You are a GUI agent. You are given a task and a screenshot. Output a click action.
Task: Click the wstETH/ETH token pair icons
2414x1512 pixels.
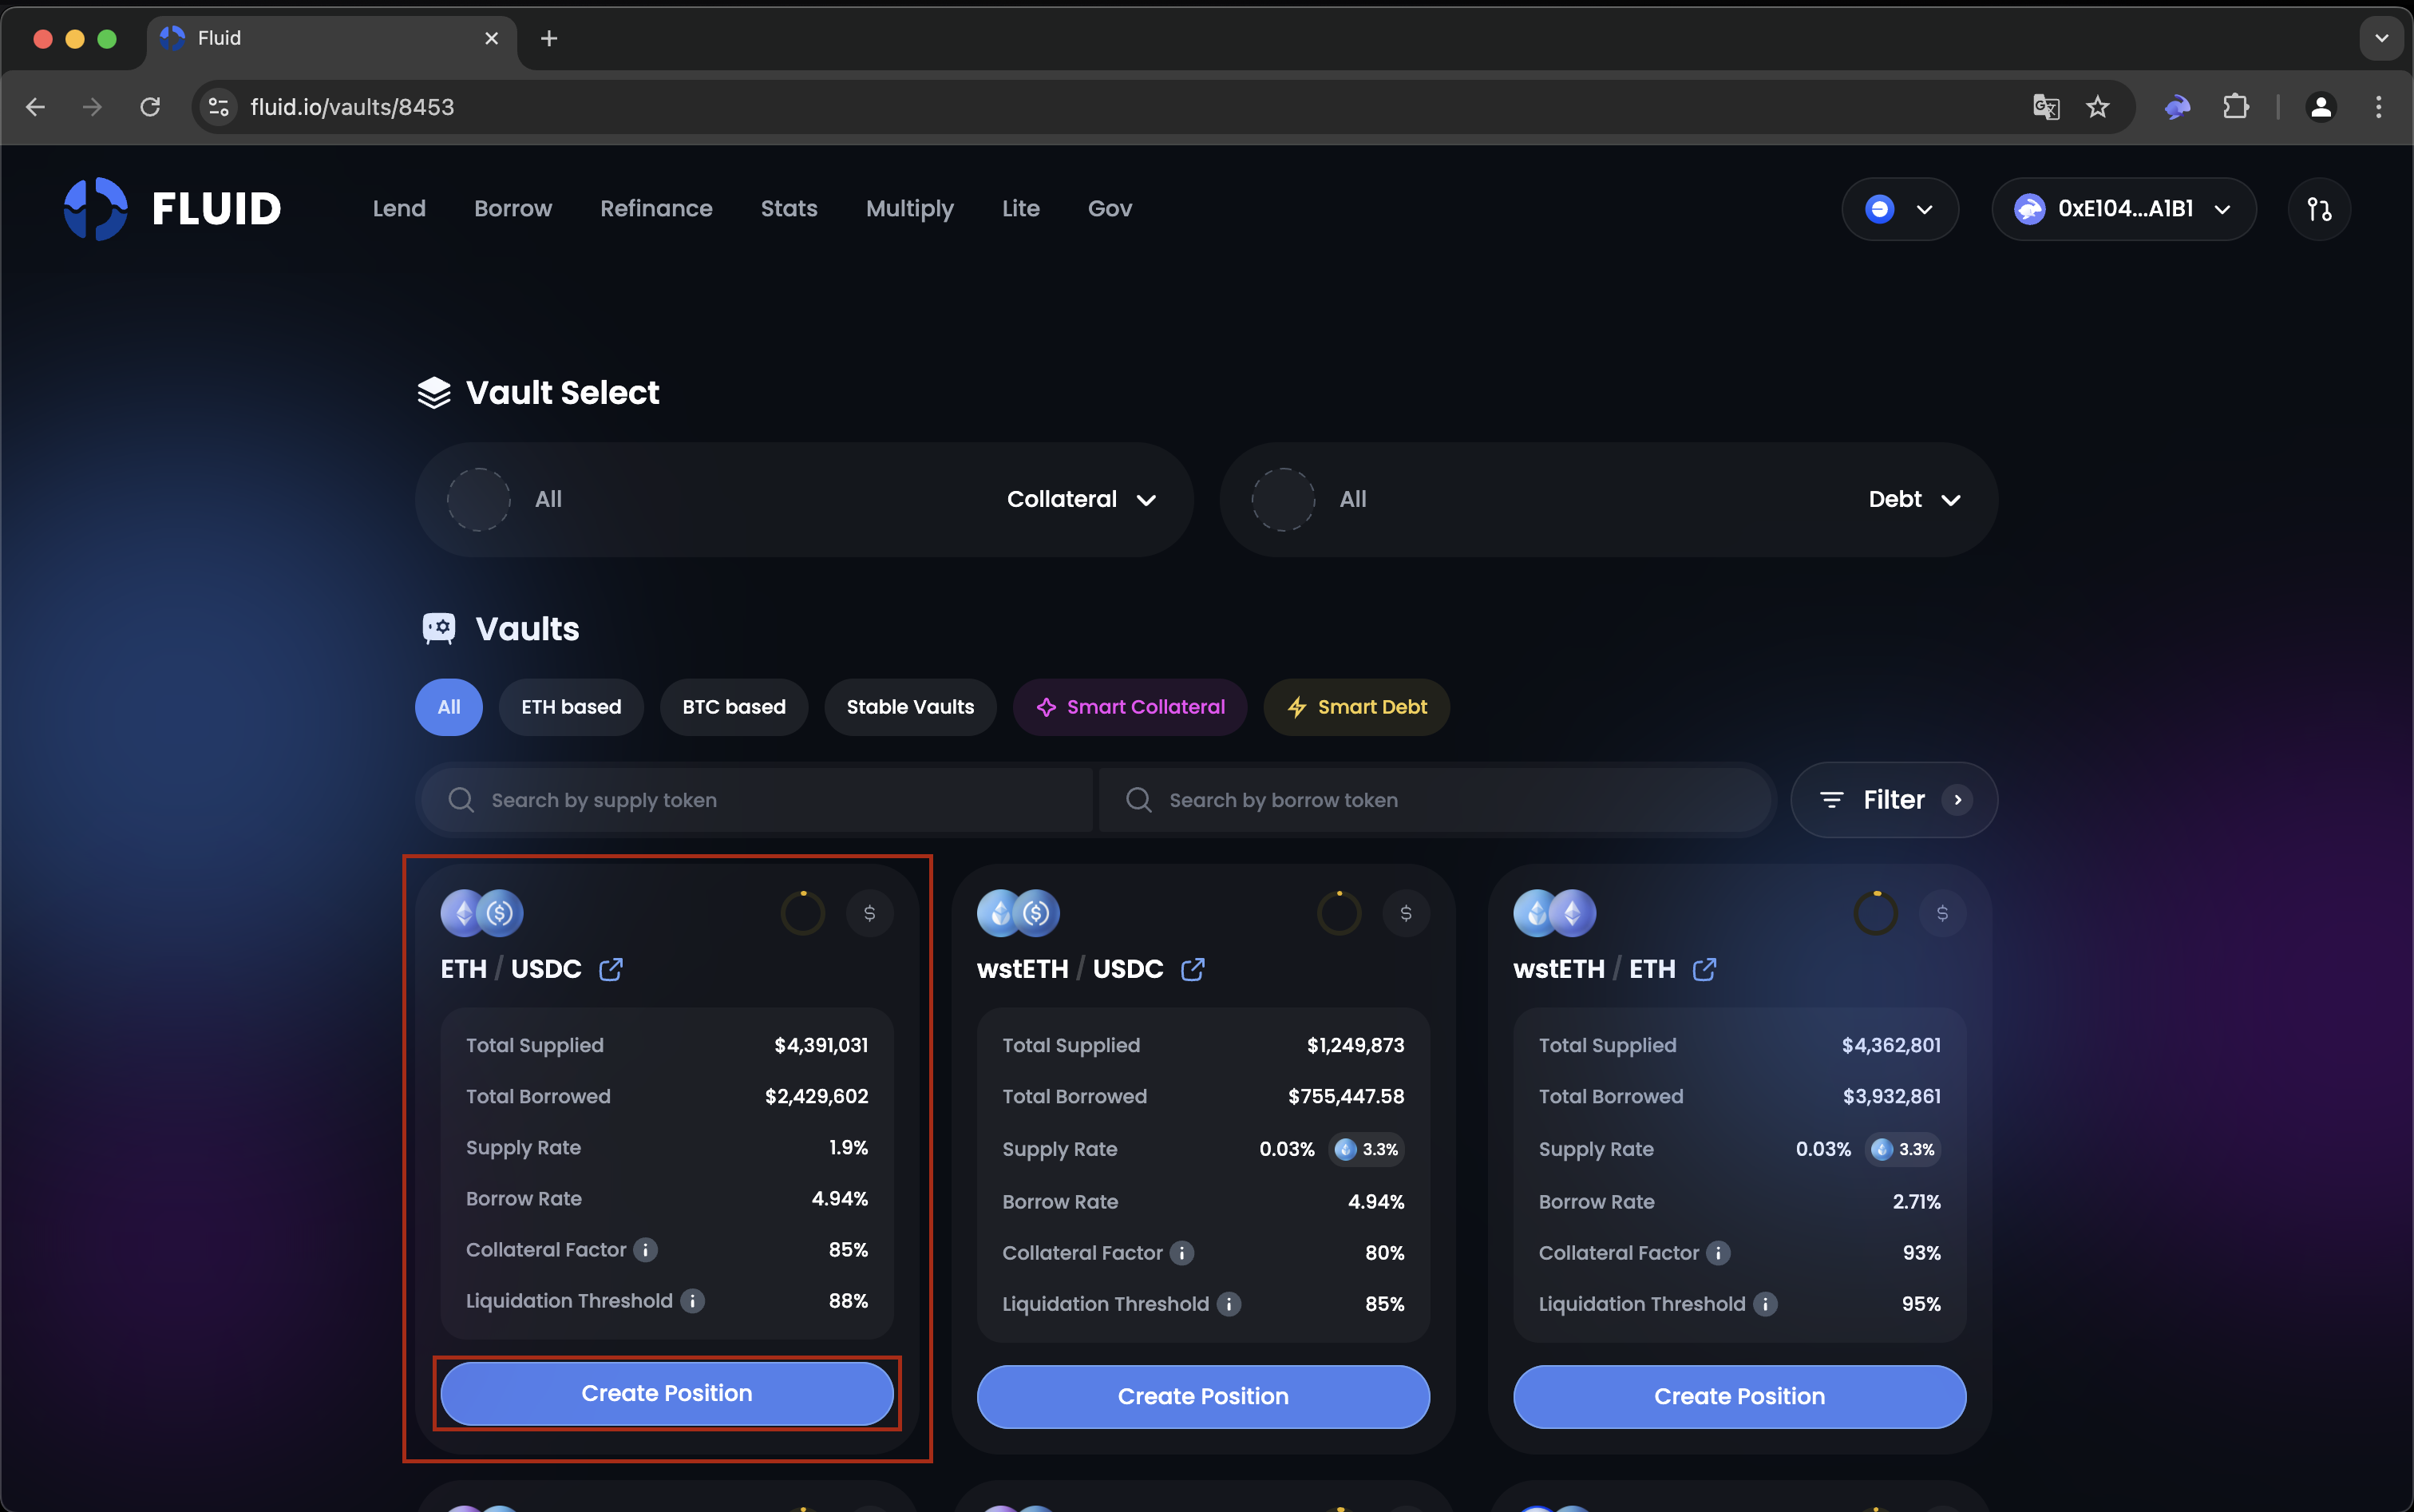point(1555,913)
